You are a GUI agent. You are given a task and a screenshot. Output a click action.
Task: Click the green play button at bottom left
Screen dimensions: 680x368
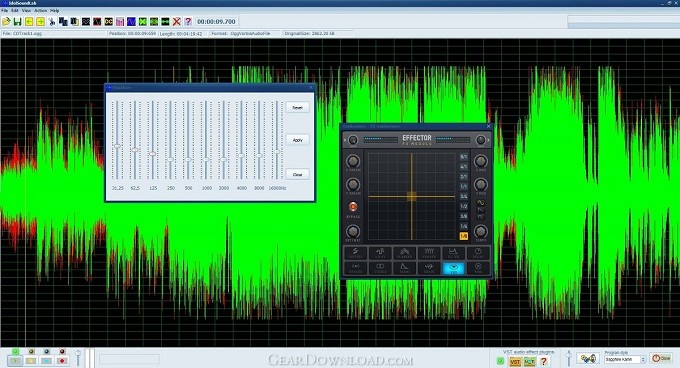pos(15,361)
